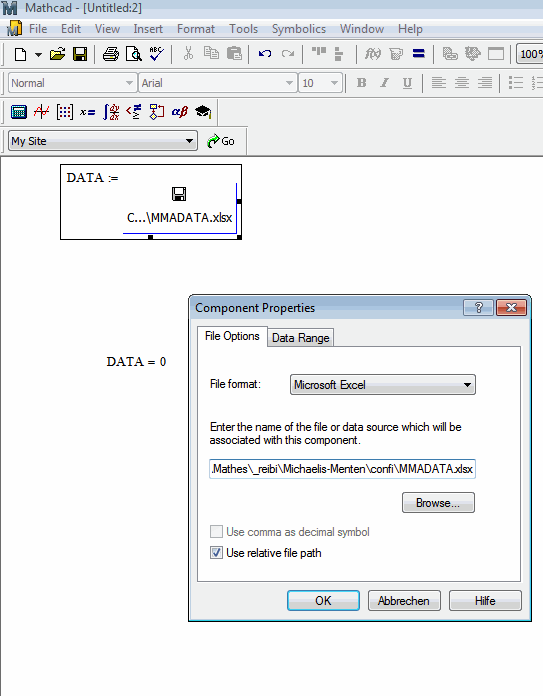Open the File menu
Image resolution: width=543 pixels, height=696 pixels.
pos(38,29)
